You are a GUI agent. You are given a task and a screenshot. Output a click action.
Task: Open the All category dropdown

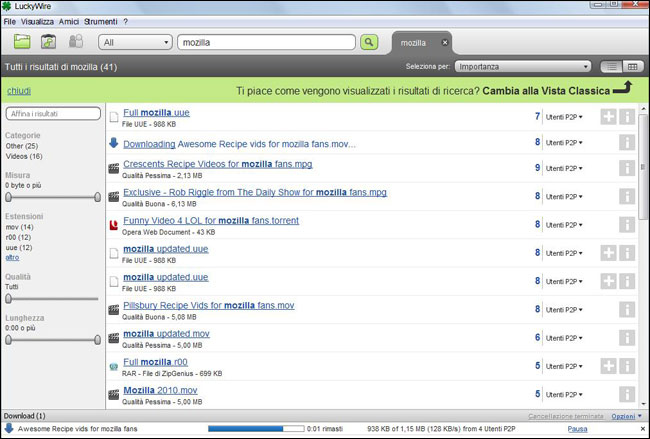[x=135, y=43]
